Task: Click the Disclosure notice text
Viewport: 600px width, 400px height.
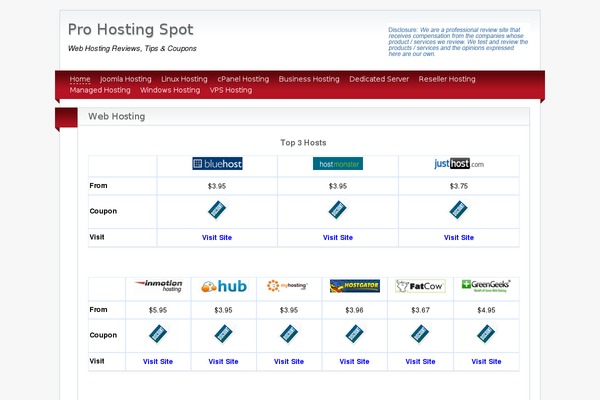Action: tap(458, 42)
